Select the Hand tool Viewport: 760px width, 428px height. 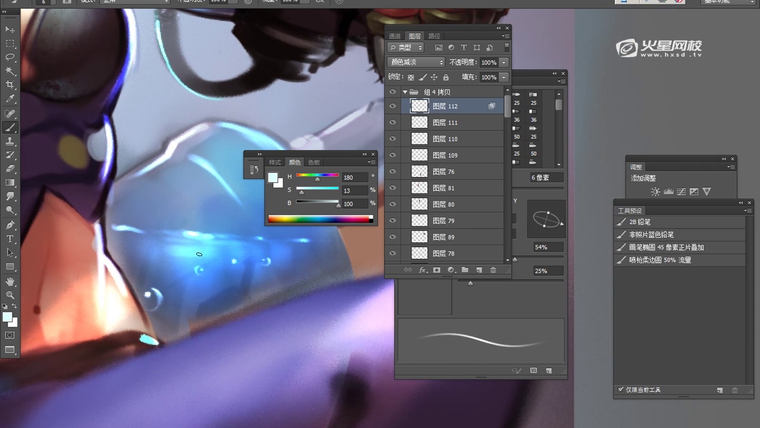click(x=10, y=282)
